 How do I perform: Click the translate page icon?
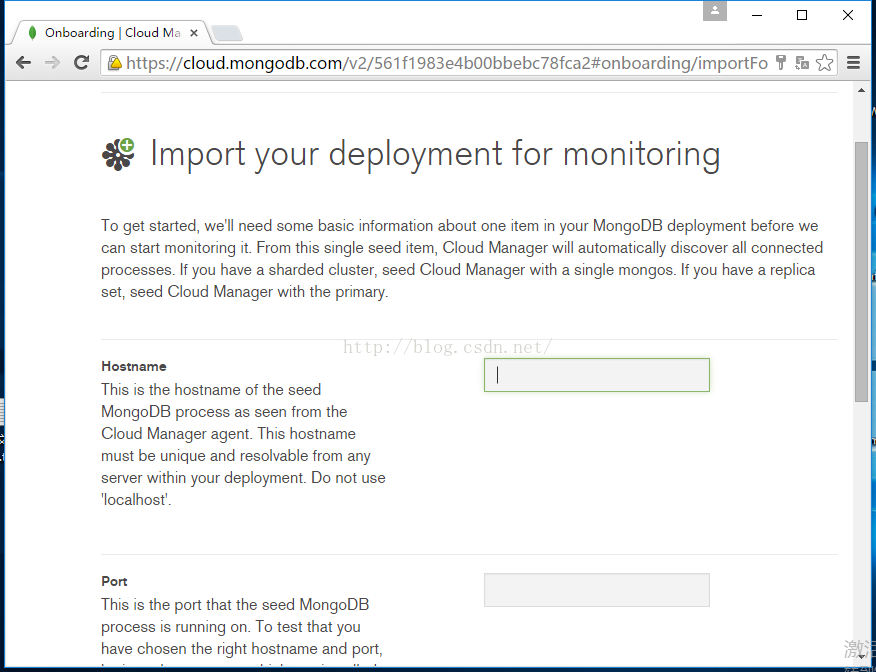[802, 63]
